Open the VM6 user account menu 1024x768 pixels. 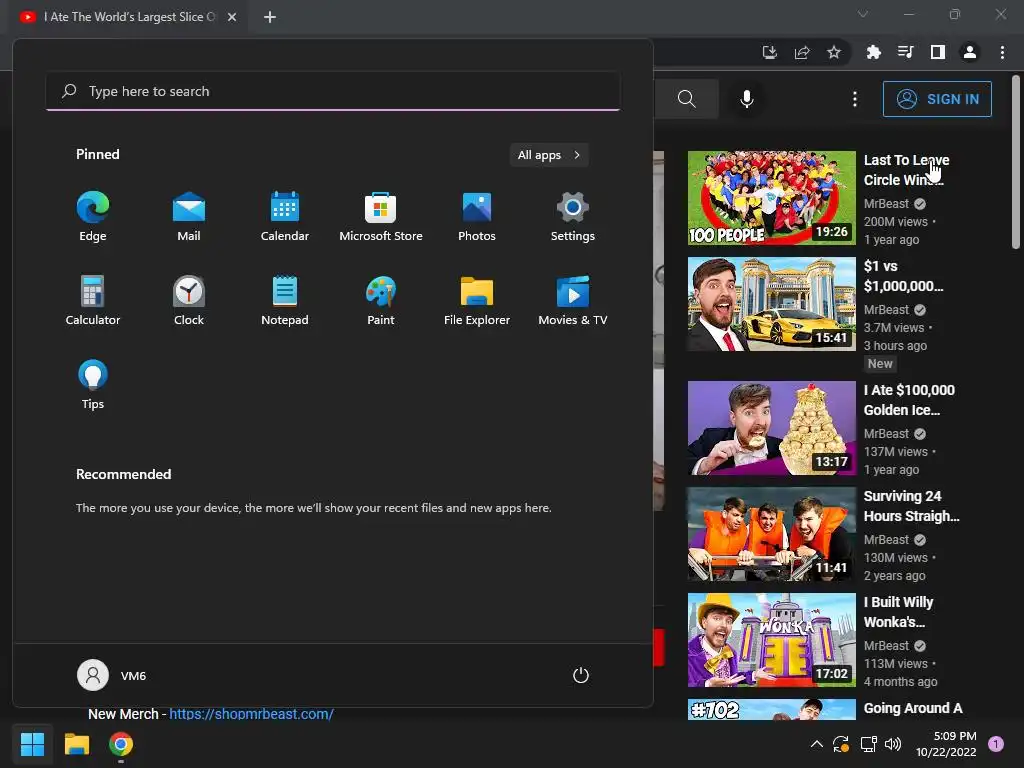[x=112, y=675]
